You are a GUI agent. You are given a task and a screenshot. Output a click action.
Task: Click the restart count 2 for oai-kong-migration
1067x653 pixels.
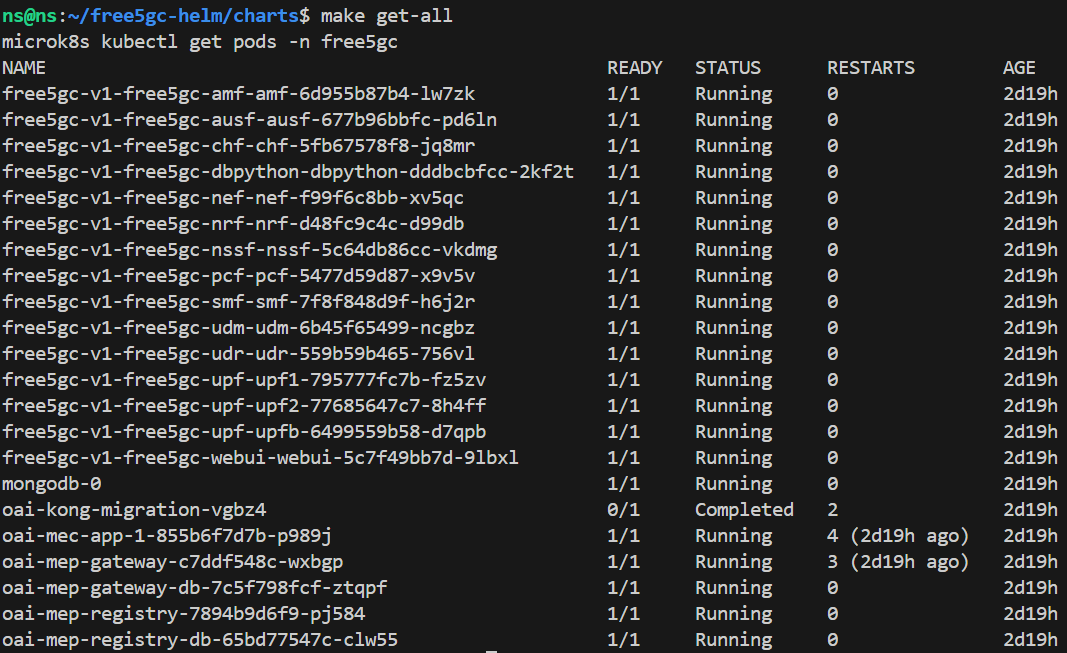(832, 509)
